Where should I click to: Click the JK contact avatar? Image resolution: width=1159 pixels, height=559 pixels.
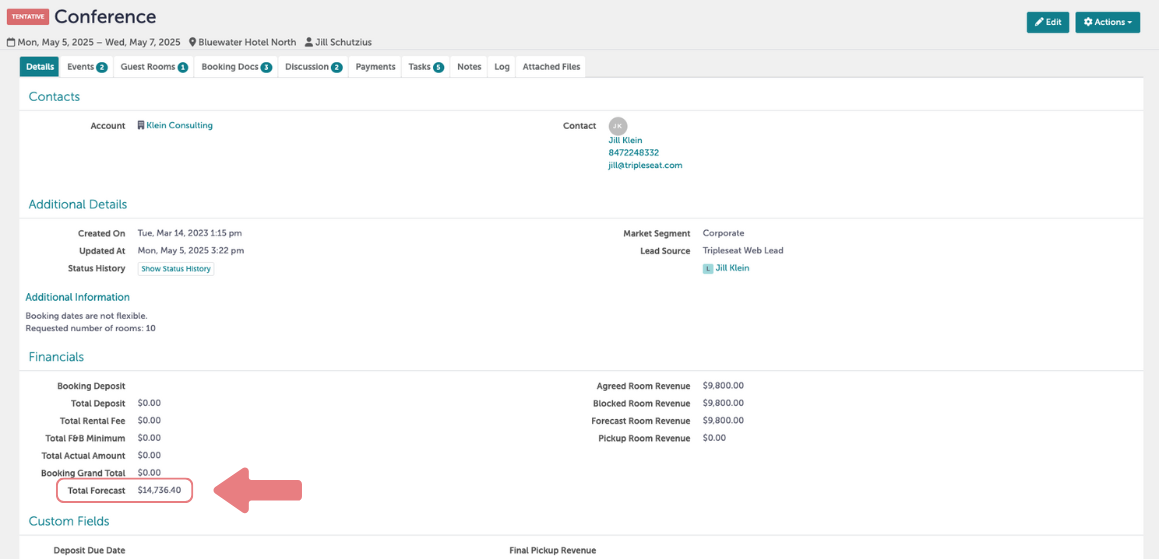(618, 126)
